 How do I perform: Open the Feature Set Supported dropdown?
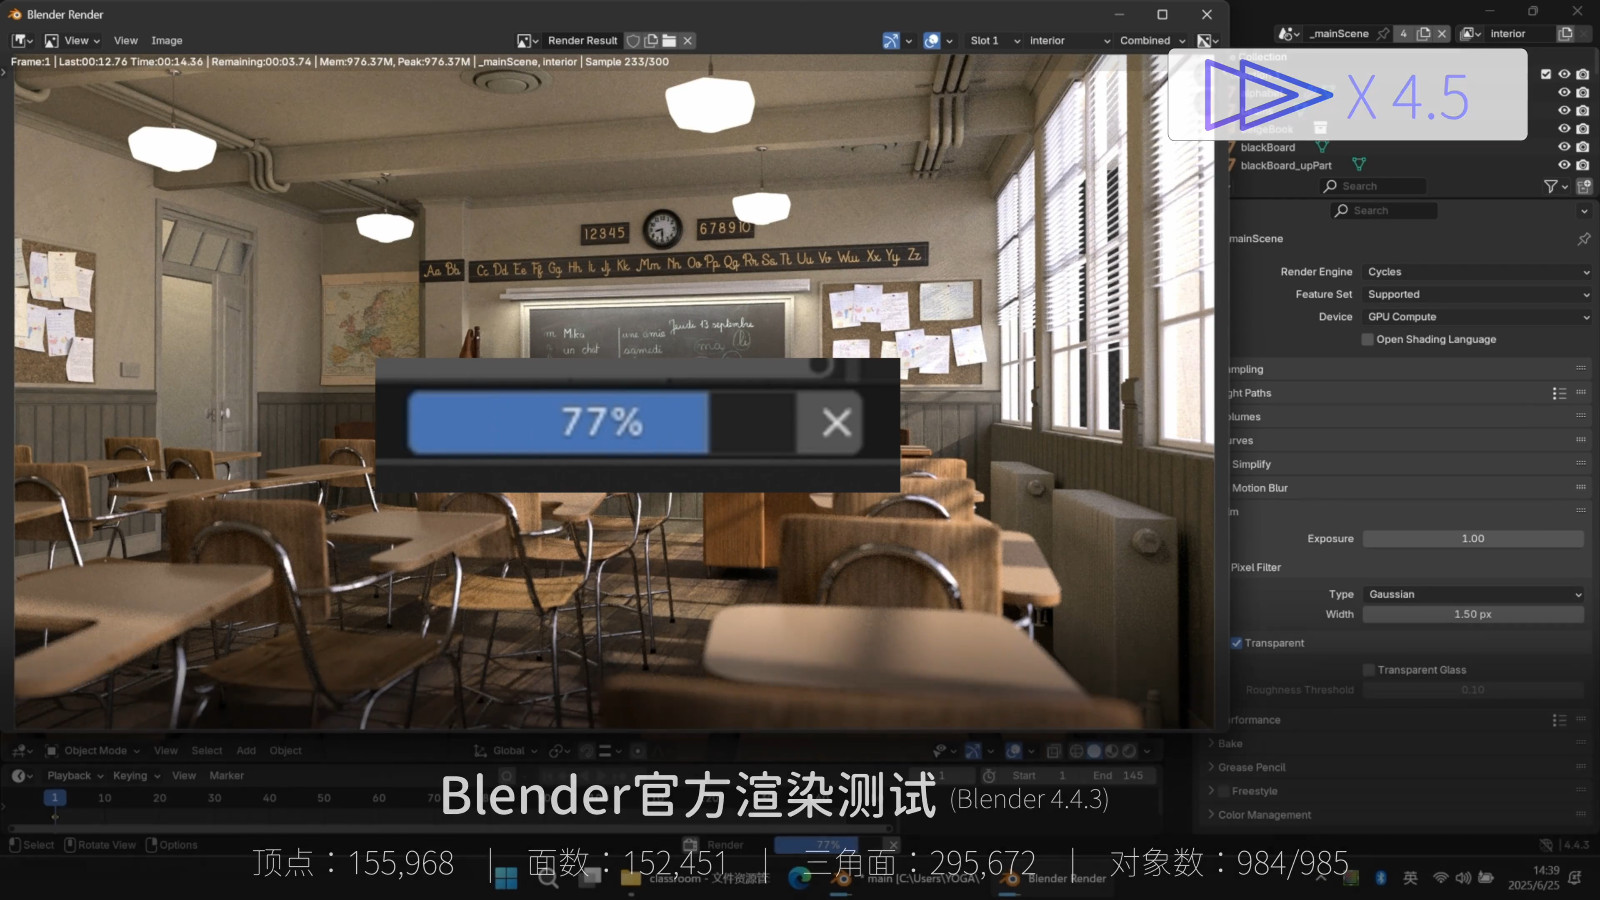pyautogui.click(x=1477, y=295)
